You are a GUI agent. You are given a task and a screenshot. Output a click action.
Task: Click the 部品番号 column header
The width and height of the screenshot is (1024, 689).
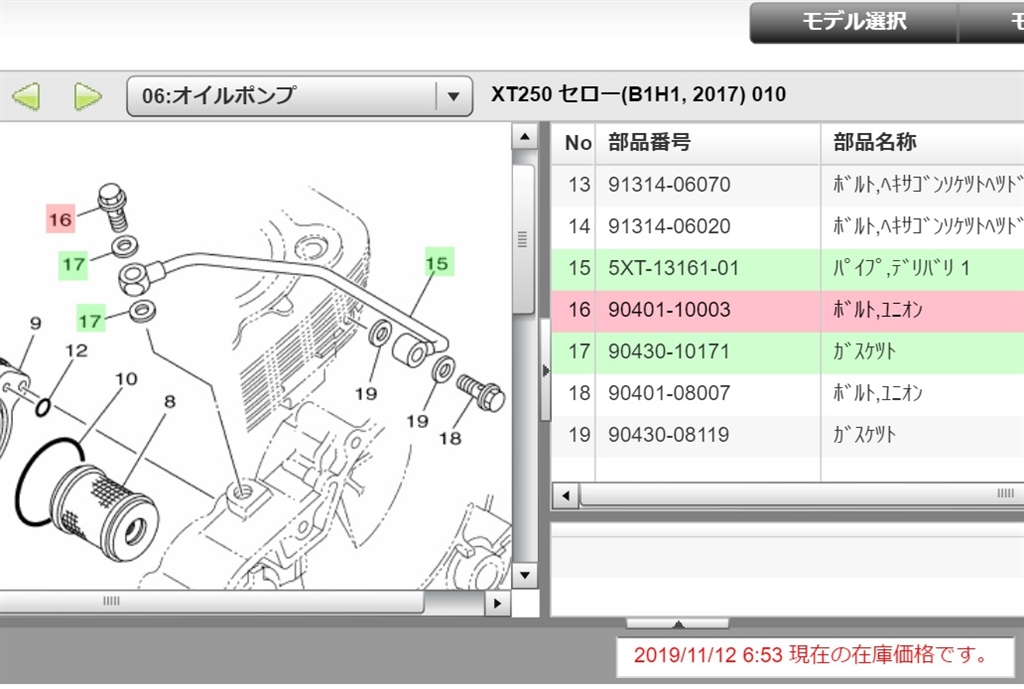(708, 142)
